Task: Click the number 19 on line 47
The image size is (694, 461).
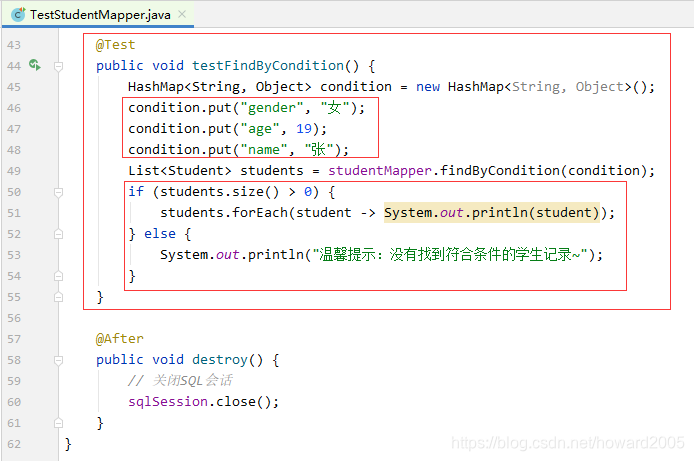Action: point(304,128)
